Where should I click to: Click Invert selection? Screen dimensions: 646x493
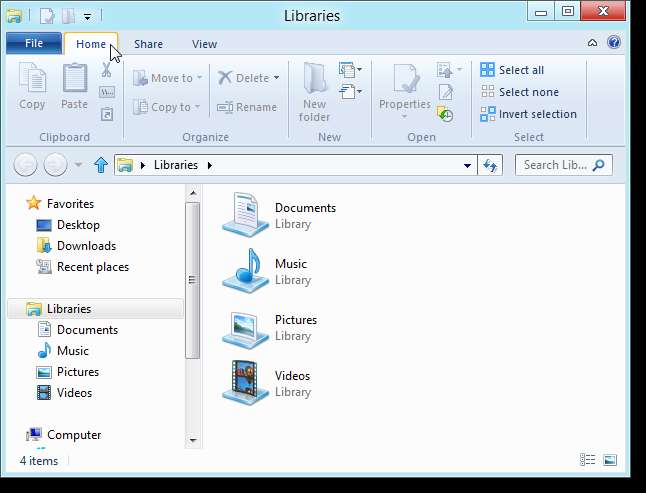(529, 114)
